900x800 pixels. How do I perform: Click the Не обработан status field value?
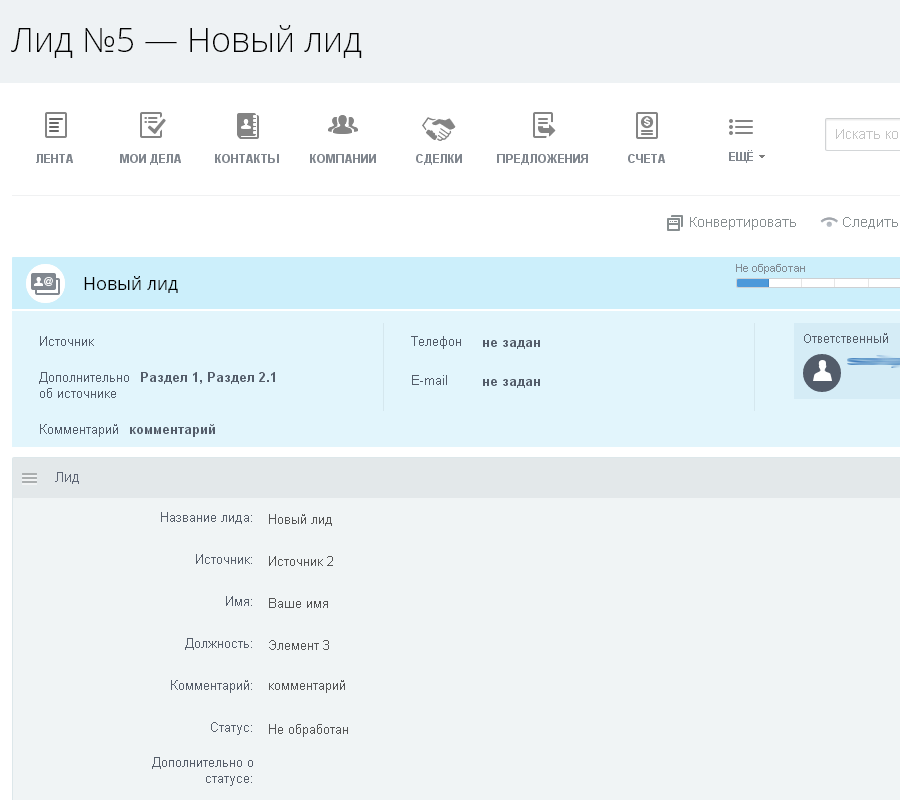pyautogui.click(x=308, y=730)
